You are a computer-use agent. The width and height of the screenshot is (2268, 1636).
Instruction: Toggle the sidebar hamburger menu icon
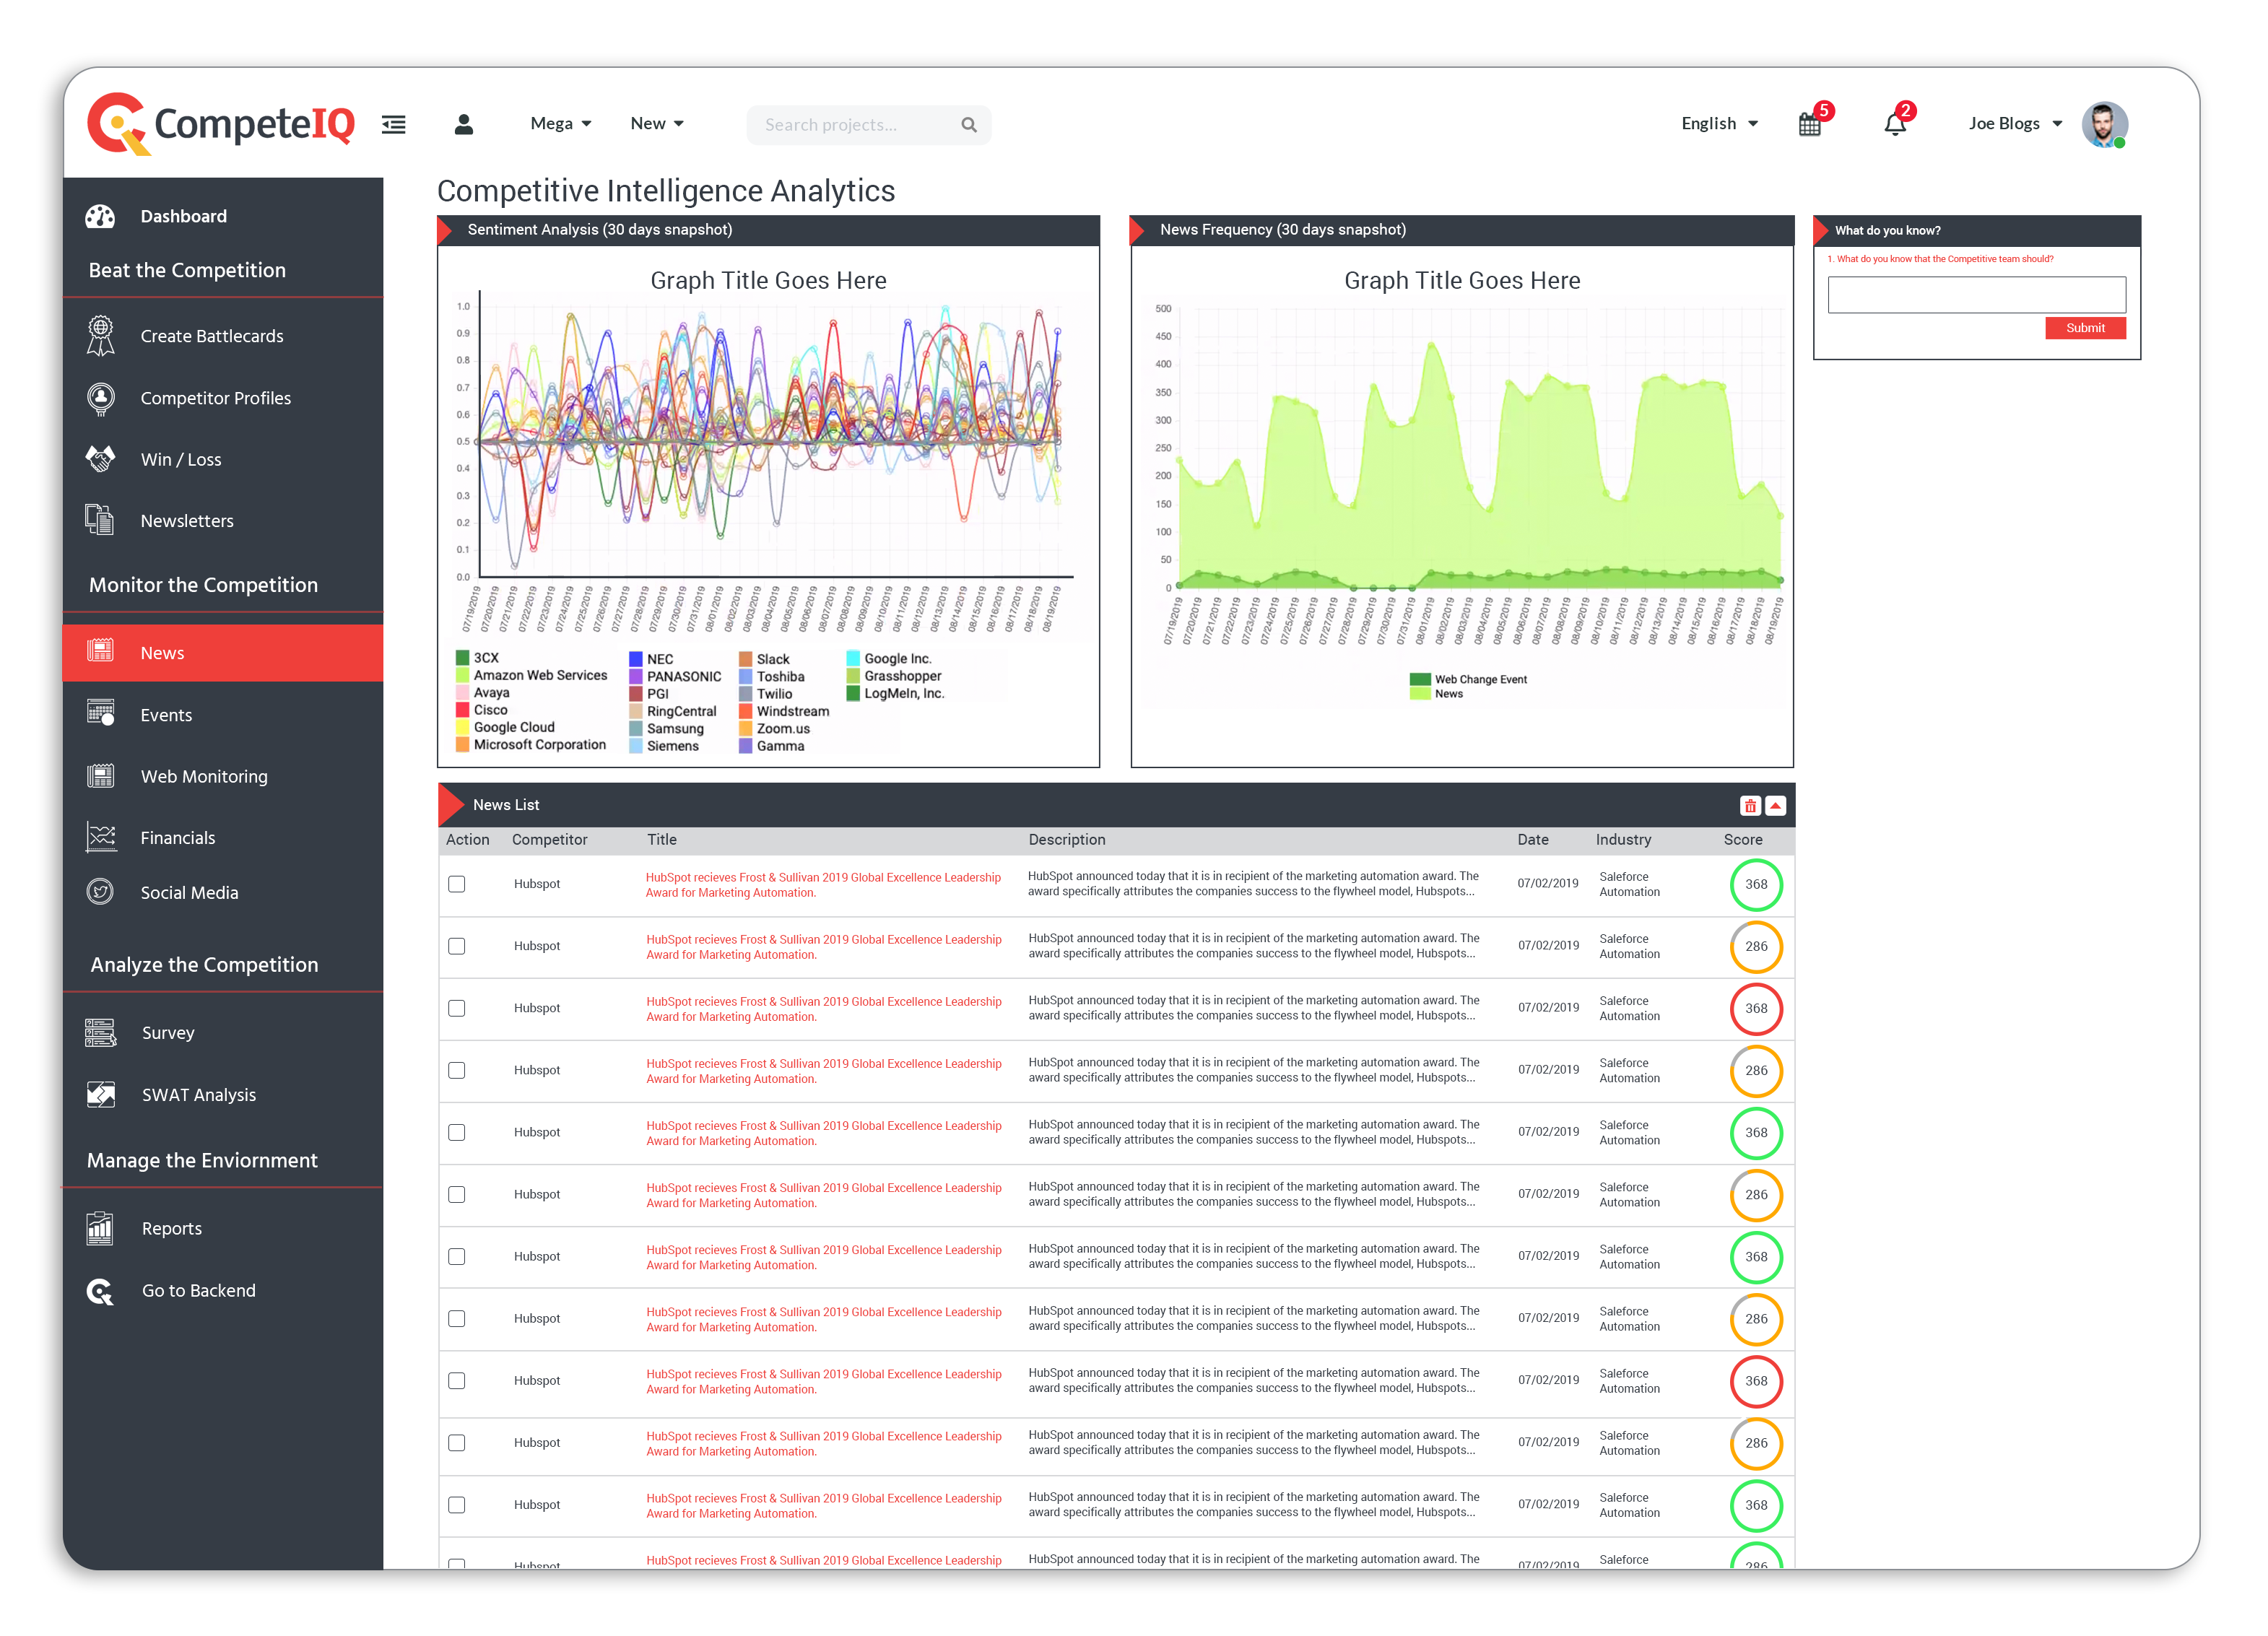click(x=394, y=125)
